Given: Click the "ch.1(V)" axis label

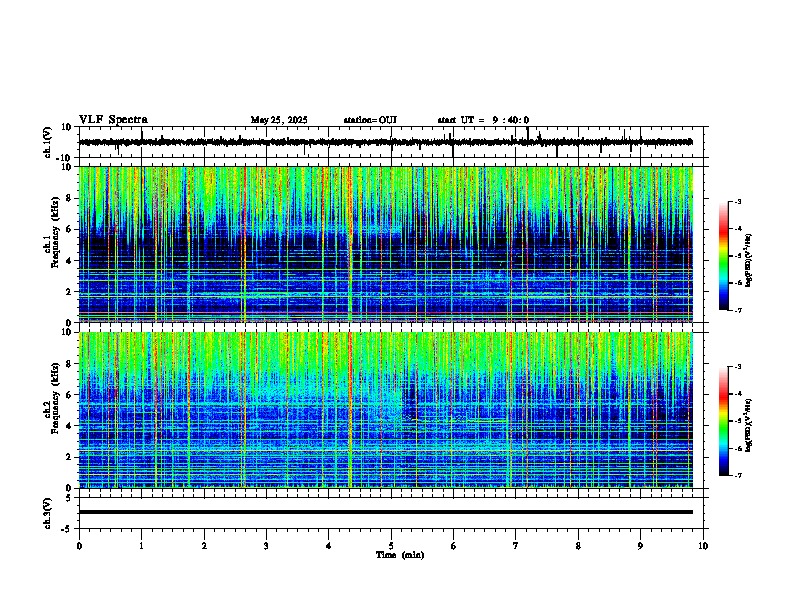Looking at the screenshot, I should 48,142.
